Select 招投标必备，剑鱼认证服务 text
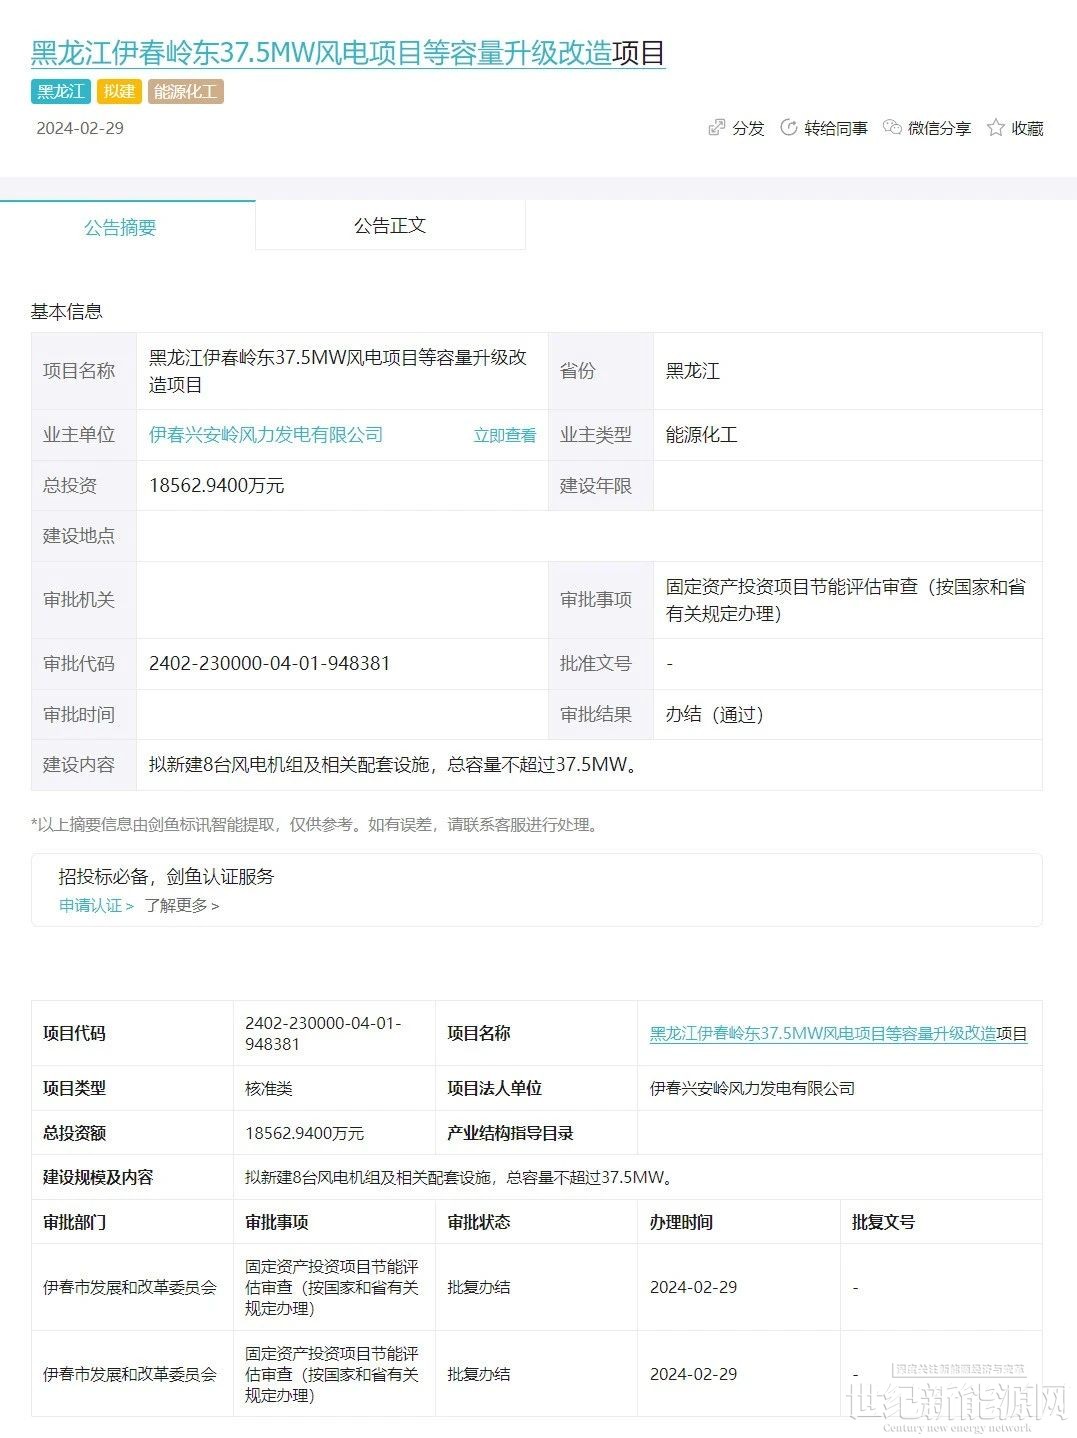Screen dimensions: 1077x1438 coord(166,877)
